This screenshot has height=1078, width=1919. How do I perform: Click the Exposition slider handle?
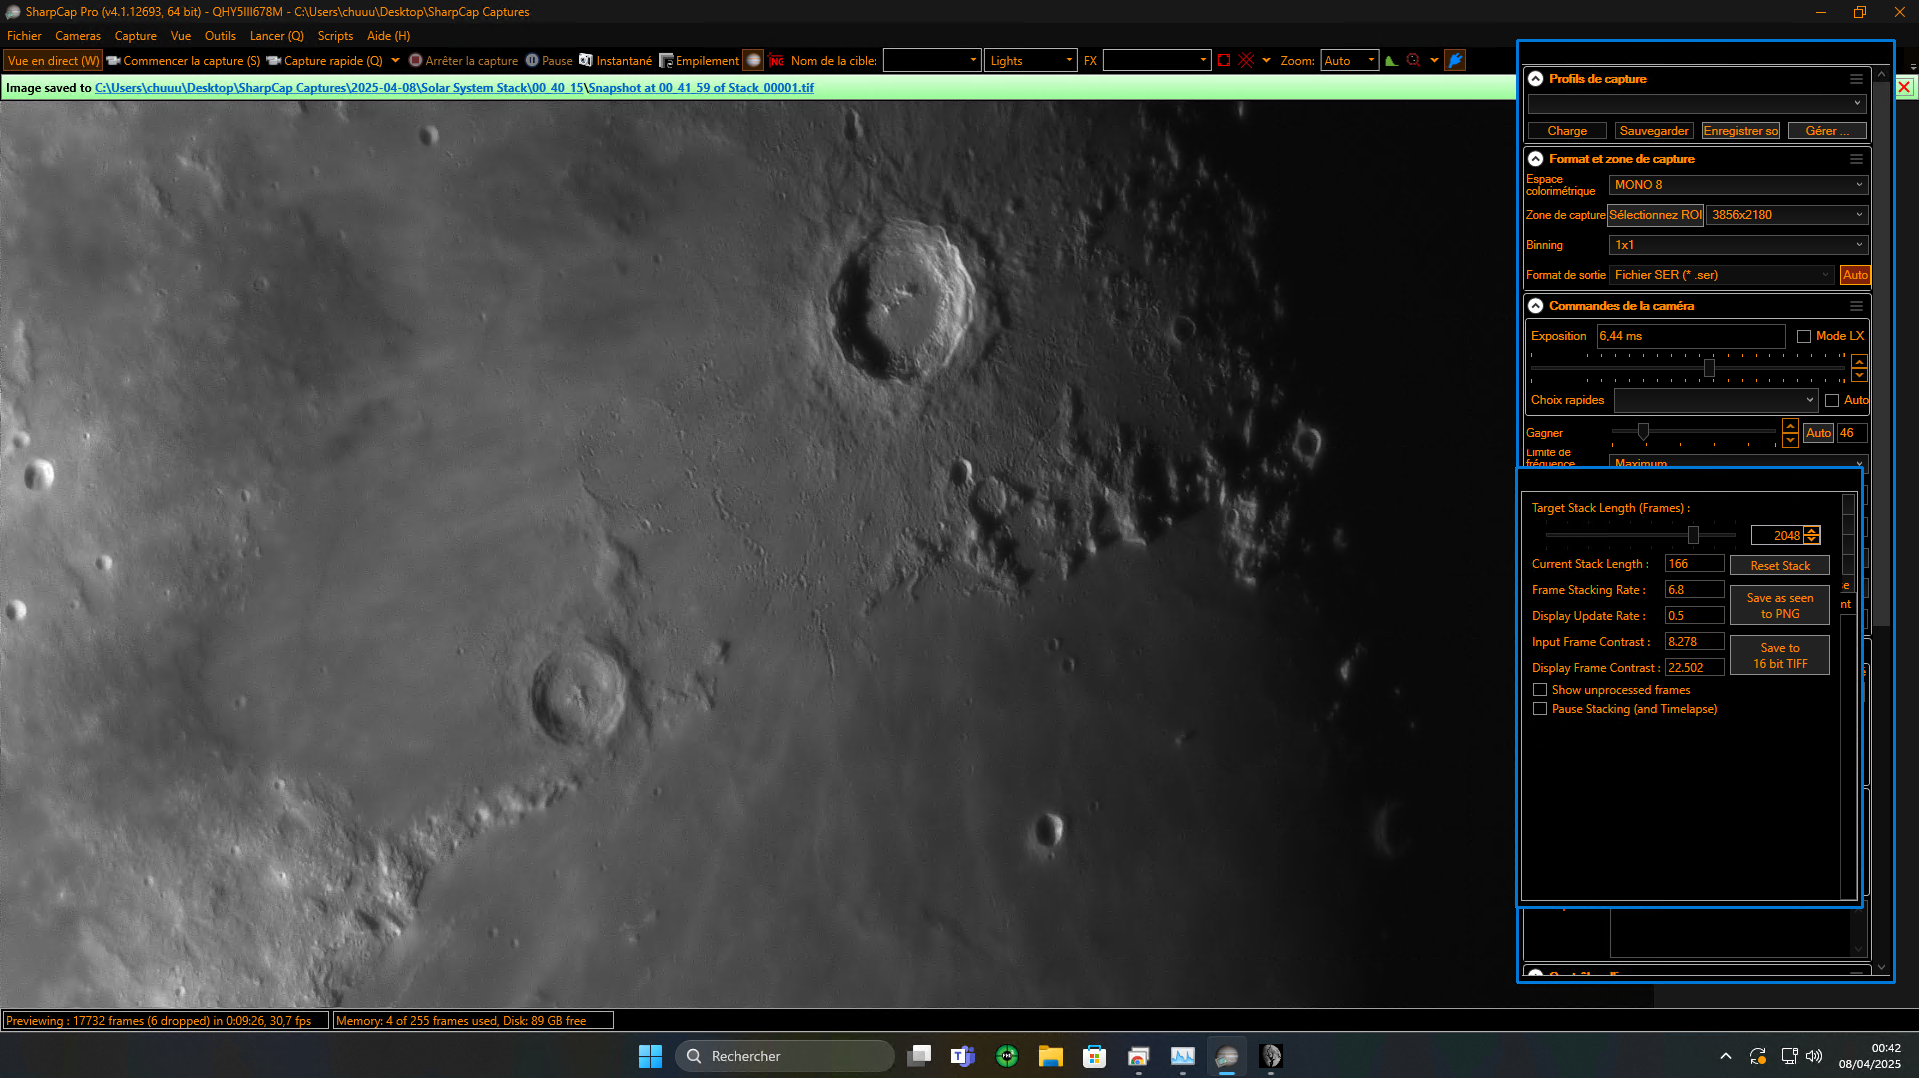pos(1709,368)
